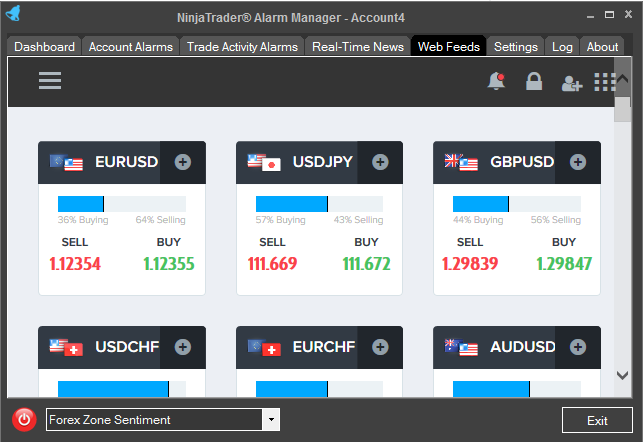Image resolution: width=644 pixels, height=442 pixels.
Task: Click the GBPUSD flag pair icon
Action: tap(461, 163)
